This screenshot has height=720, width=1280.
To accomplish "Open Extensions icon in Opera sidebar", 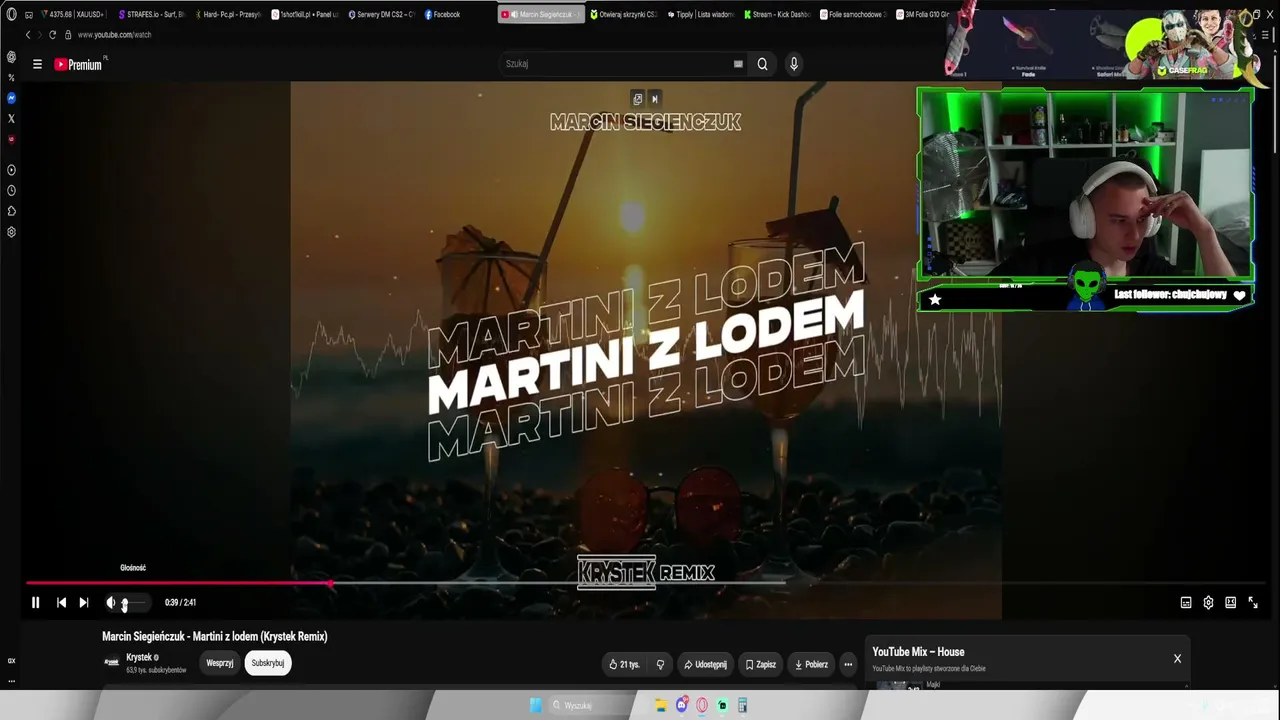I will pos(12,211).
